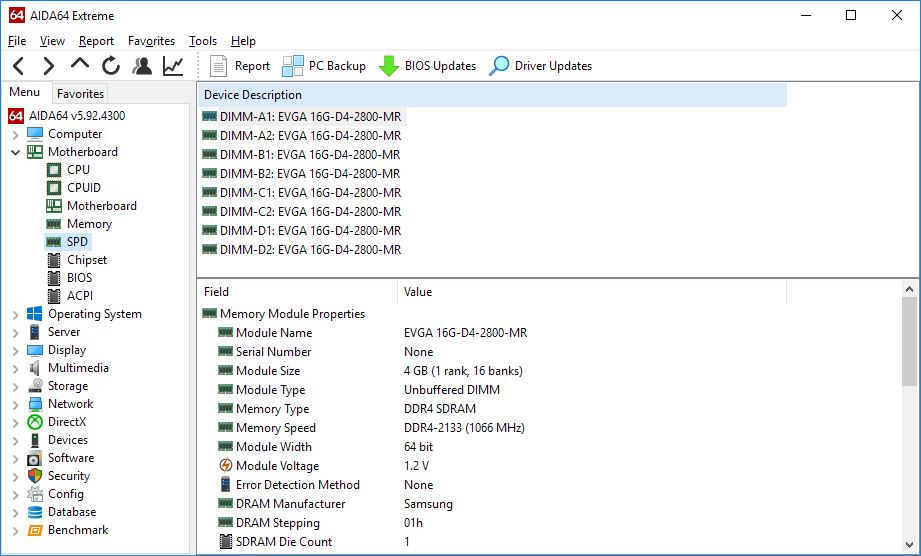Open the graph tool icon
This screenshot has height=556, width=921.
click(x=173, y=66)
